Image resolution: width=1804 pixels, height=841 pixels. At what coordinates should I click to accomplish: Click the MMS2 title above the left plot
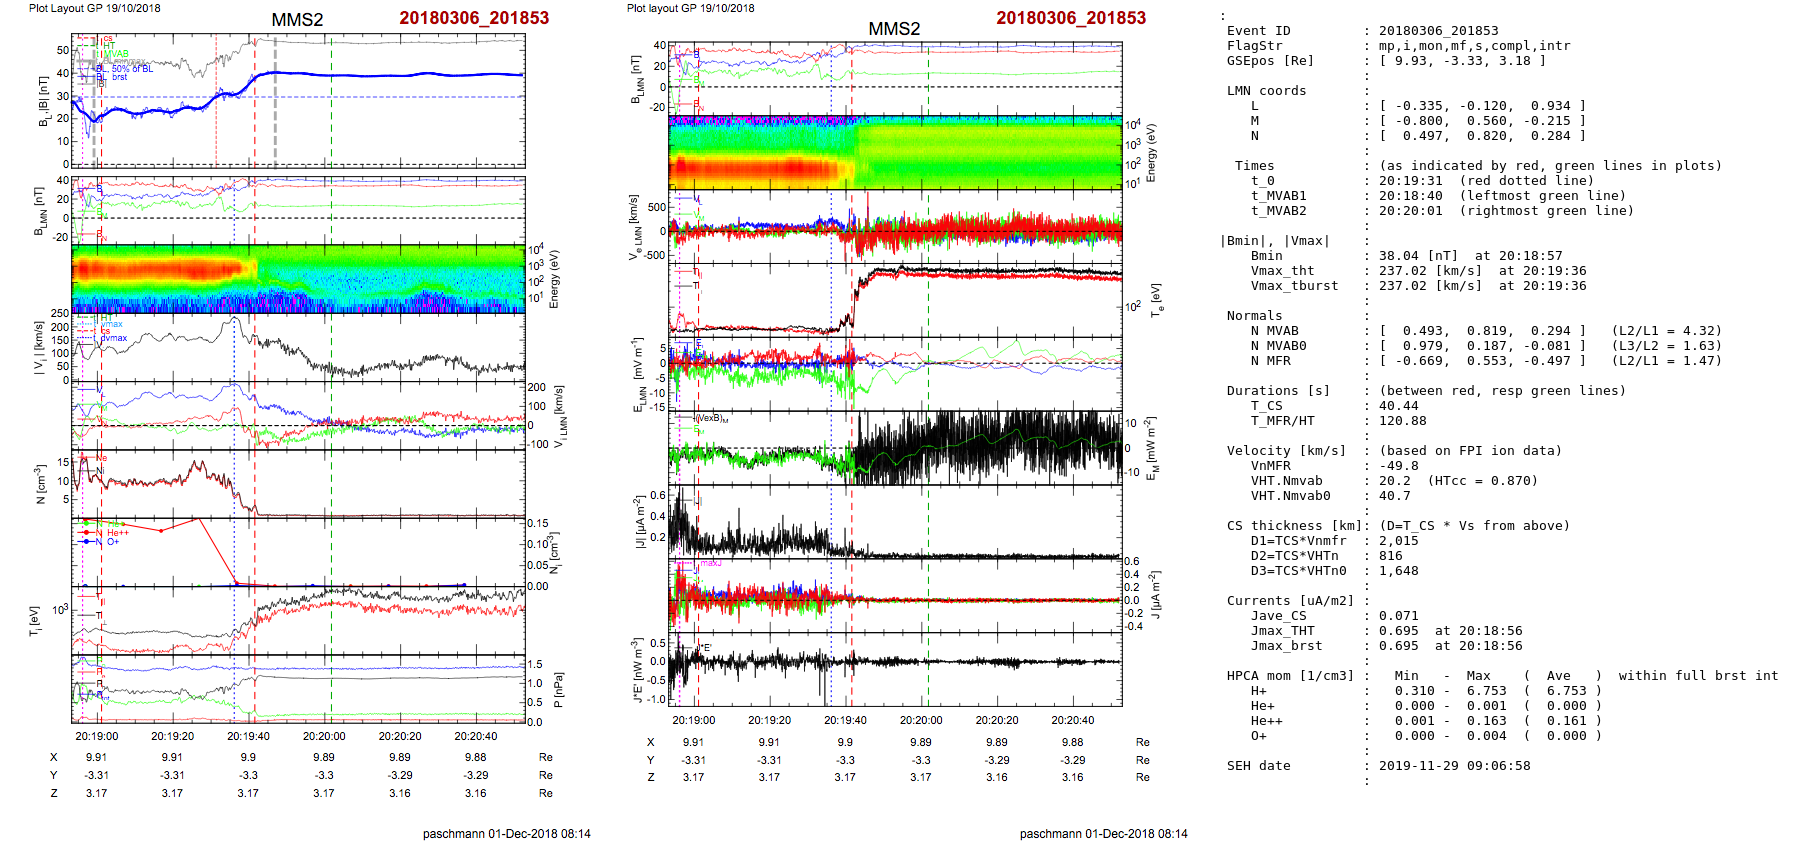click(x=297, y=20)
